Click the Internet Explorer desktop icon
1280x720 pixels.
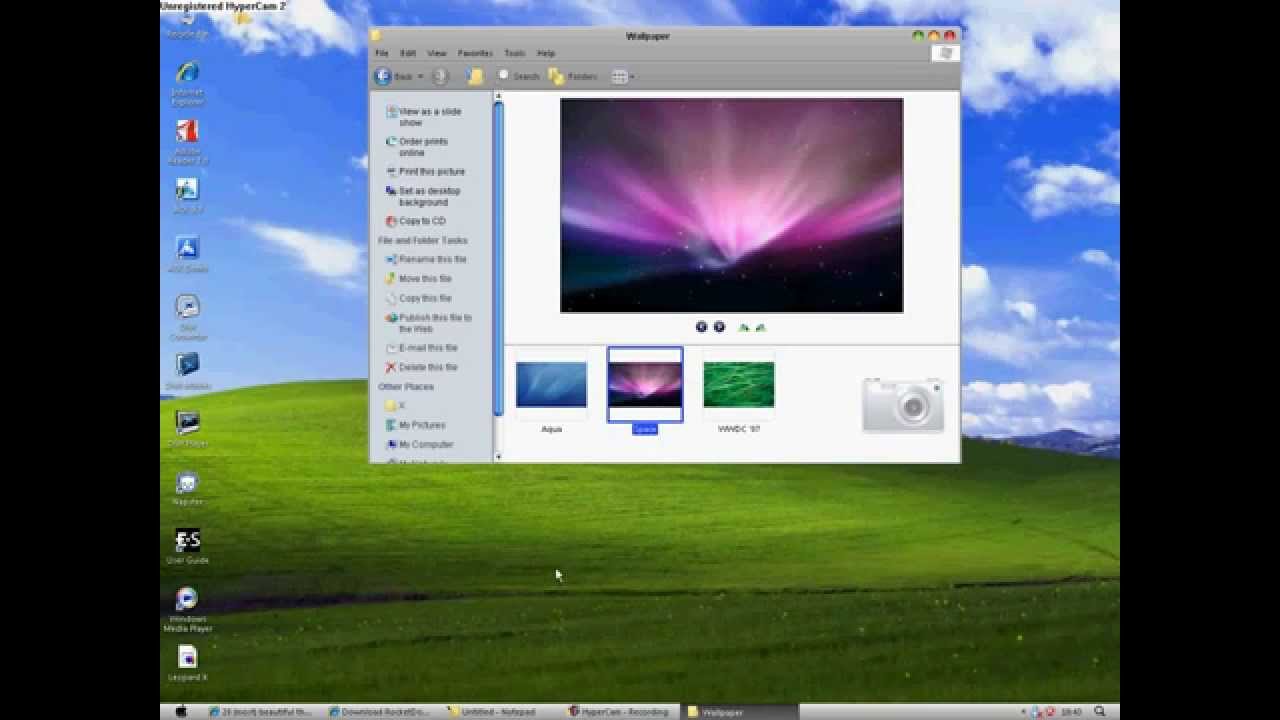(187, 82)
